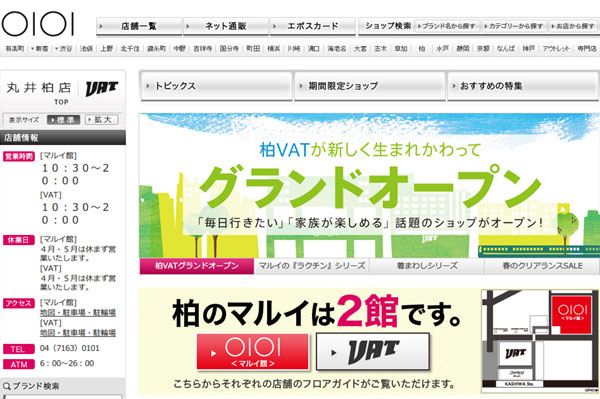The image size is (600, 399).
Task: Open the トピックス section button
Action: 216,86
